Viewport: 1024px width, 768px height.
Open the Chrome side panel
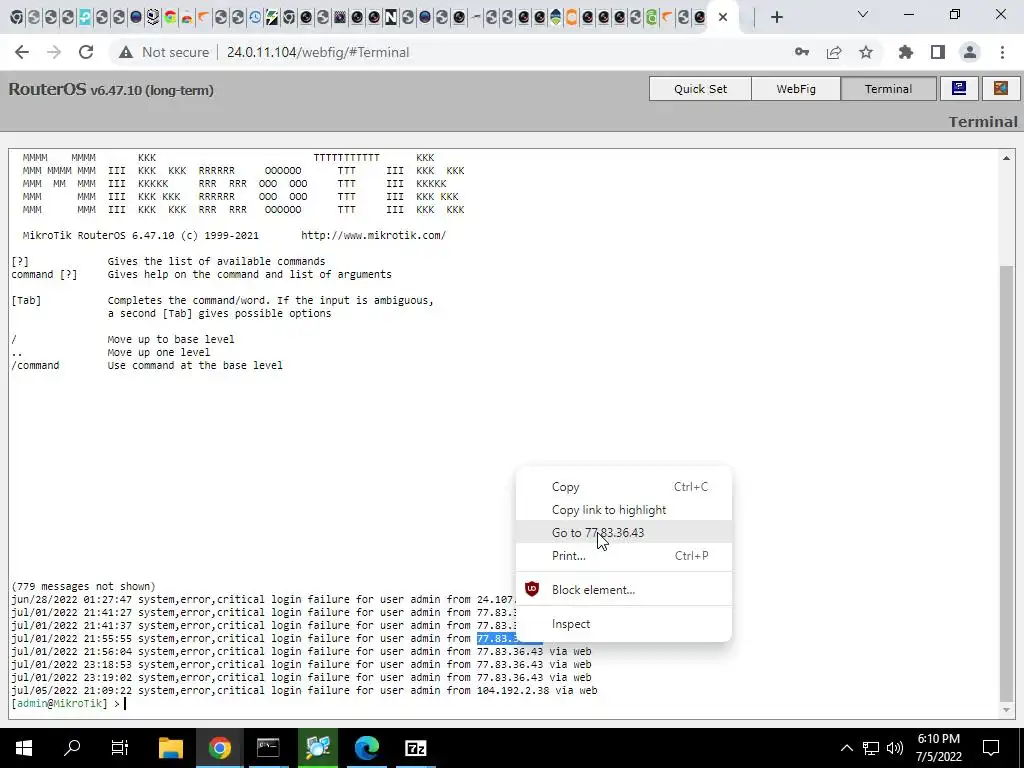click(x=938, y=52)
